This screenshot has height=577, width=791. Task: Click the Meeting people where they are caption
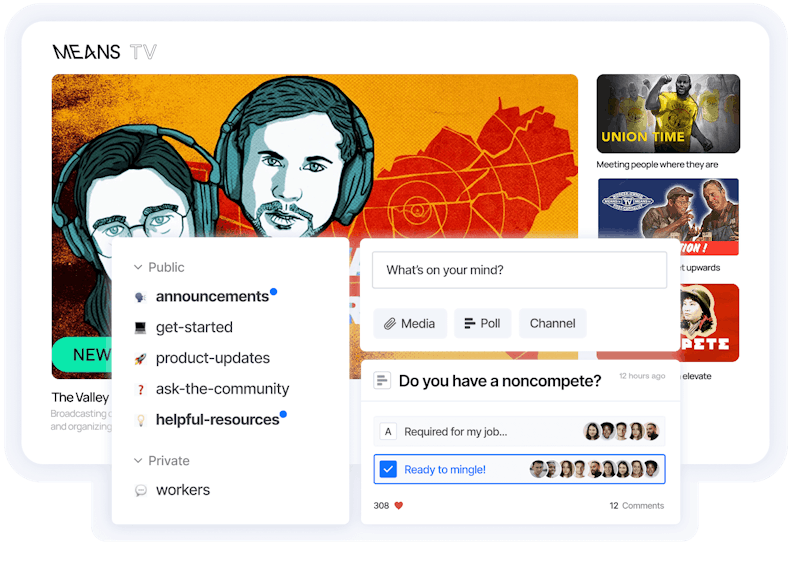pos(657,164)
